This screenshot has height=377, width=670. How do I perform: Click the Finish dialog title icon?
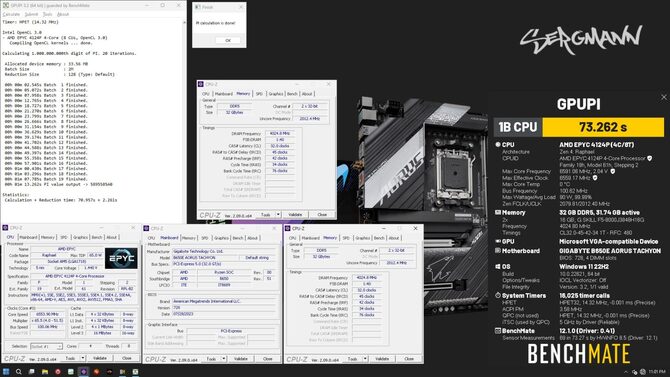[197, 7]
